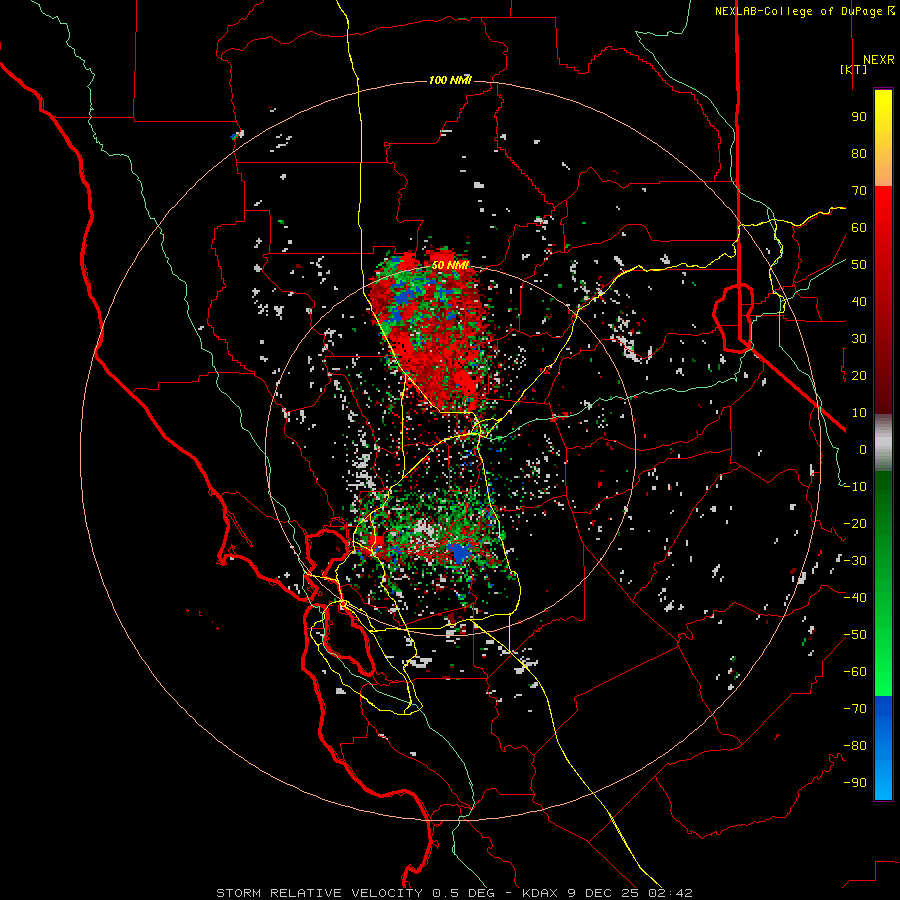Screen dimensions: 900x900
Task: Click the -20 value on the velocity scale
Action: [x=855, y=524]
